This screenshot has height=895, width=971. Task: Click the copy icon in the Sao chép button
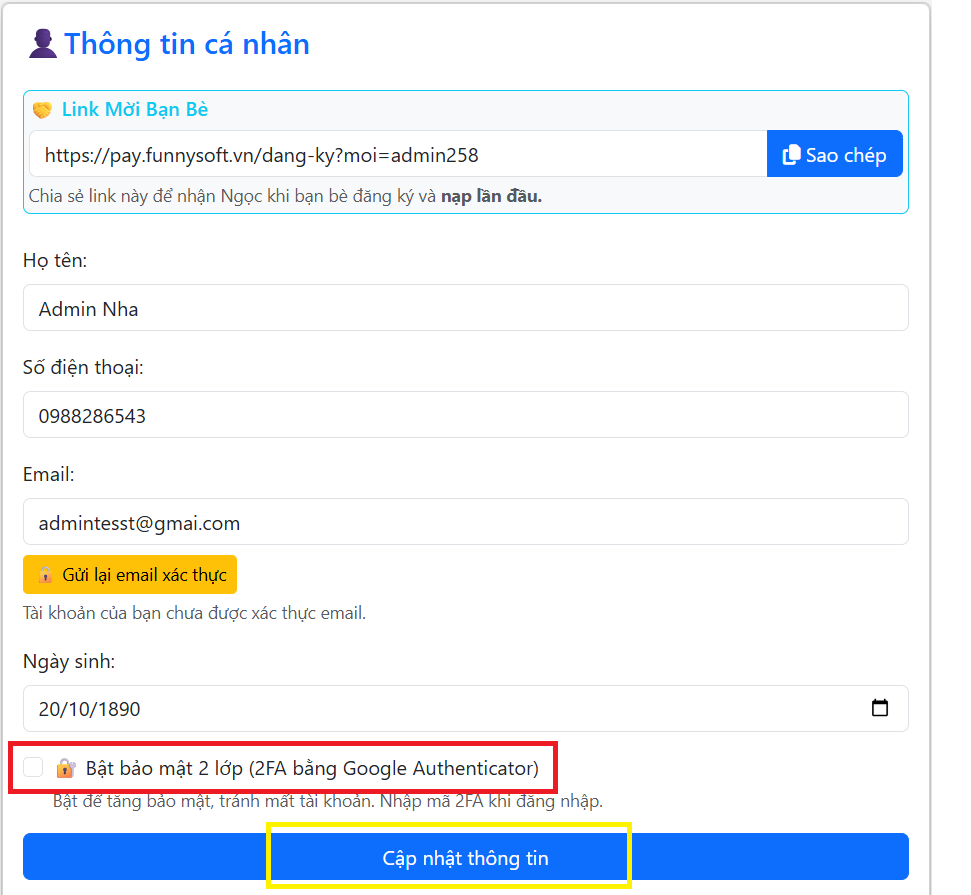click(791, 155)
